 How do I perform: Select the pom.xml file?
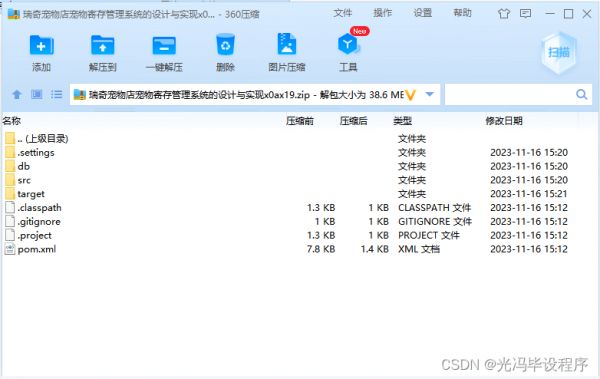[x=291, y=249]
